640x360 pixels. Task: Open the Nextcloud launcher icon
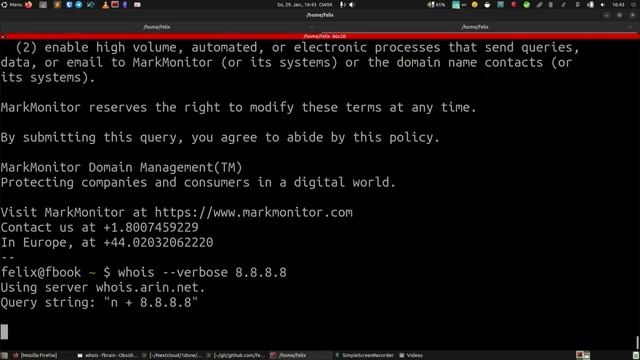tap(91, 4)
